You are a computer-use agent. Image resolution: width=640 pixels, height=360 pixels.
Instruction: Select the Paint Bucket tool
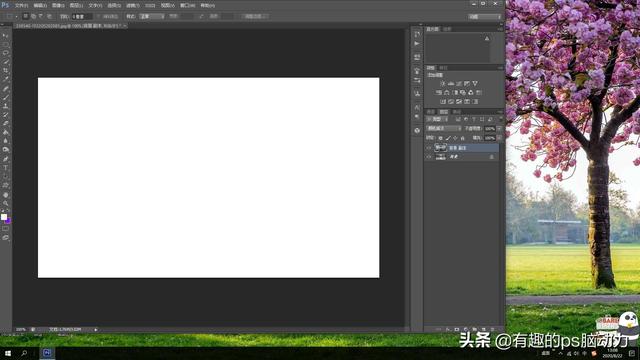tap(5, 132)
